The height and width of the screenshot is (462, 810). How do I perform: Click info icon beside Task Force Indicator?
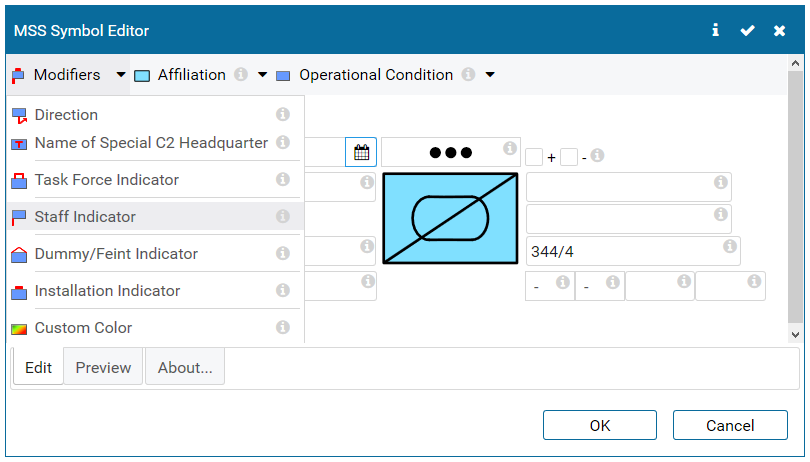pyautogui.click(x=283, y=180)
